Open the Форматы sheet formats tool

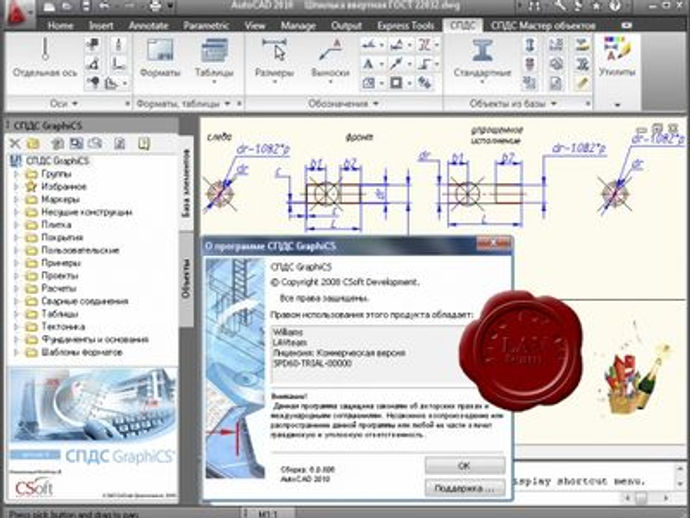click(160, 57)
